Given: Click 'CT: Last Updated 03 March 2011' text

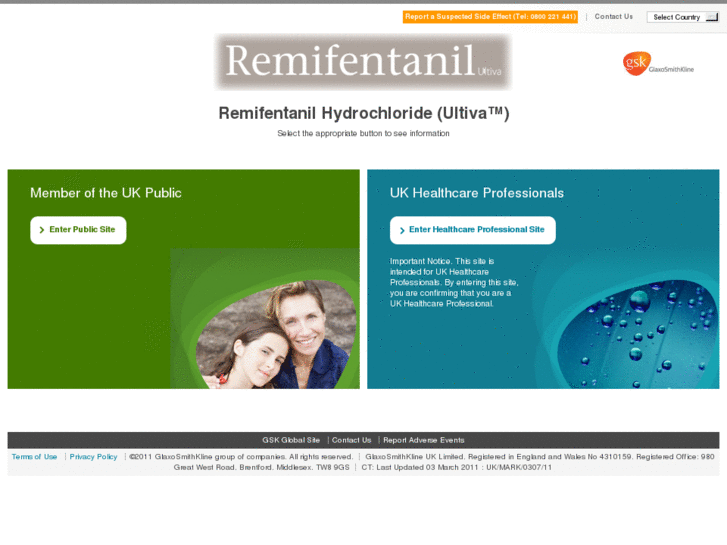Looking at the screenshot, I should click(419, 468).
